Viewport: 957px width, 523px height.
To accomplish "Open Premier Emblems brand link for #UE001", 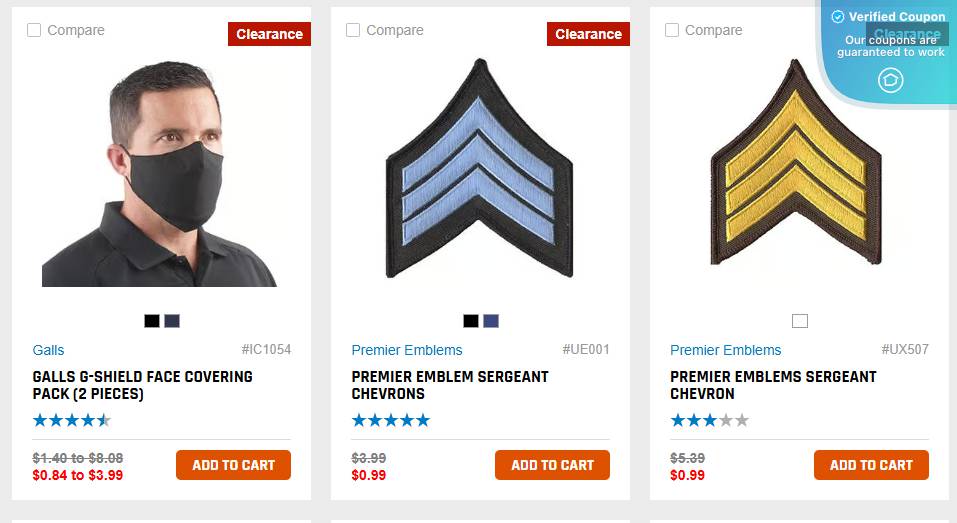I will click(406, 350).
